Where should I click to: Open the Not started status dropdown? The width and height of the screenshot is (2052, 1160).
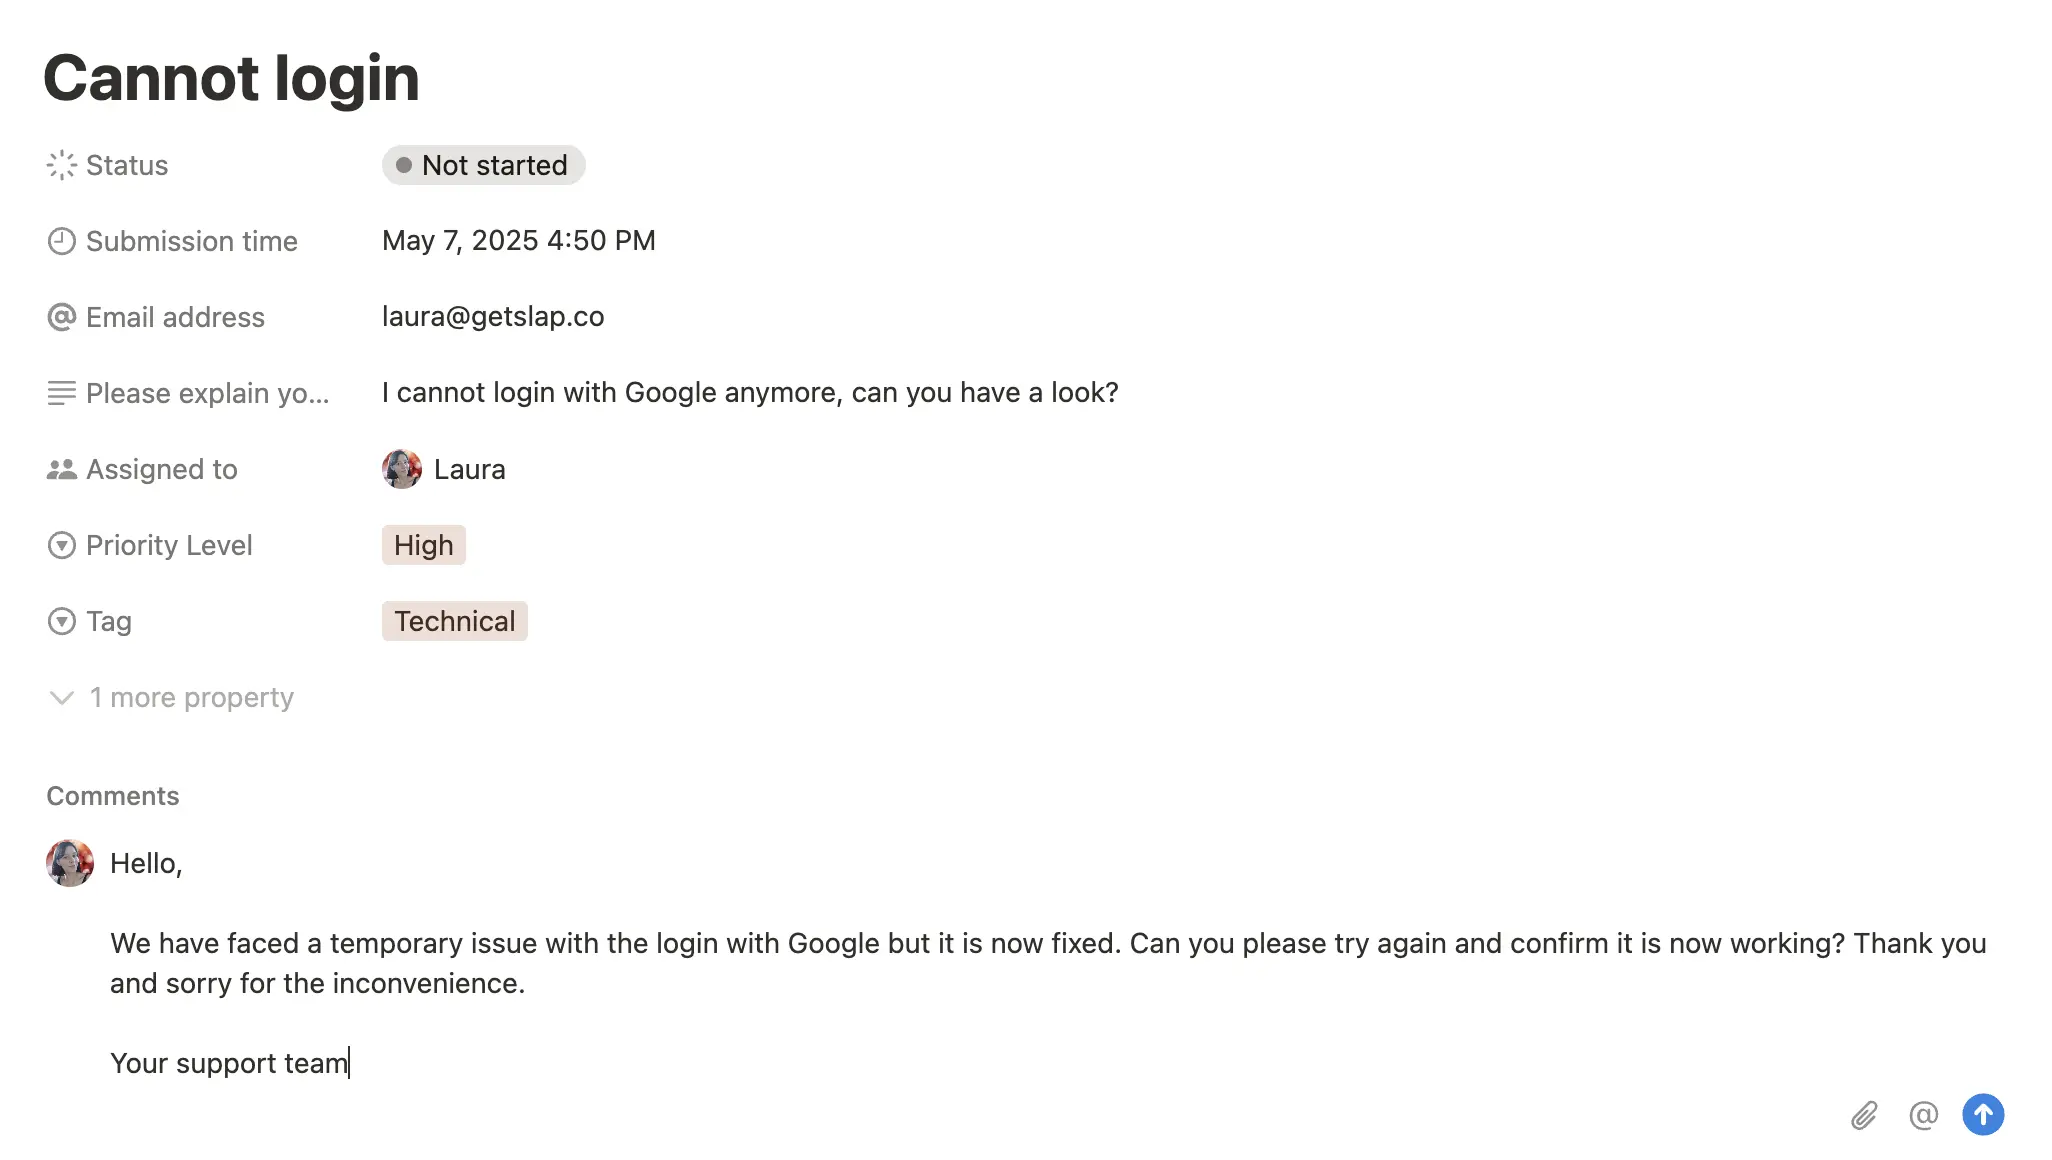483,165
